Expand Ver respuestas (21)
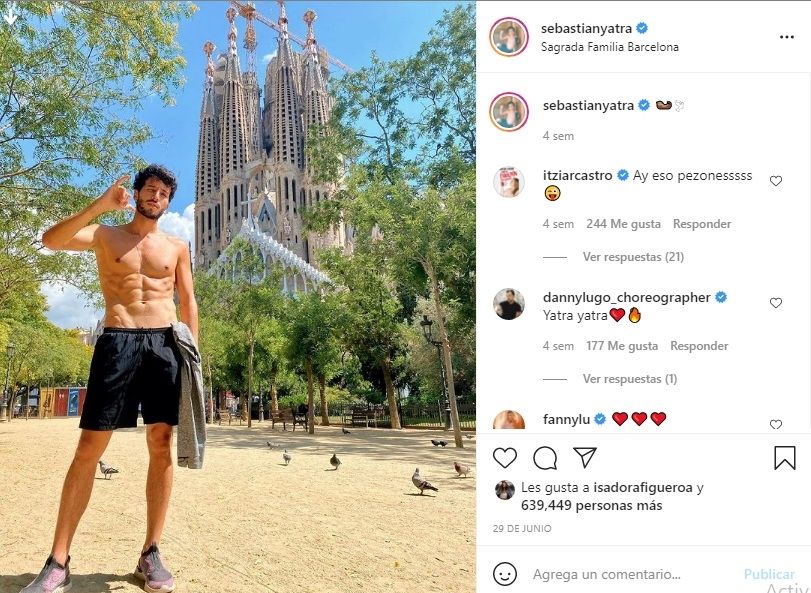 coord(633,257)
